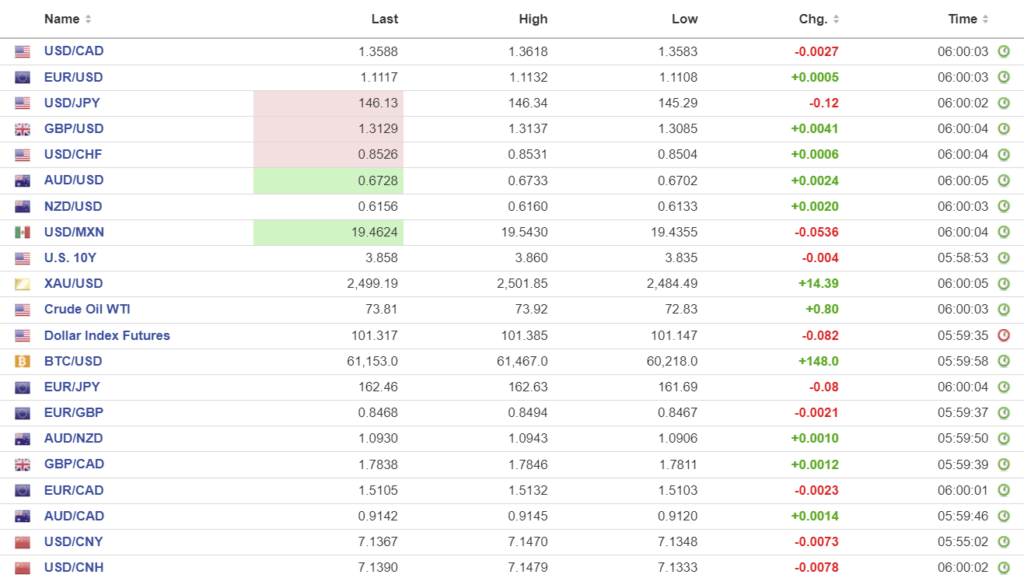Click the green clock icon in BTC/USD row
Screen dimensions: 1024x578
click(x=1003, y=361)
